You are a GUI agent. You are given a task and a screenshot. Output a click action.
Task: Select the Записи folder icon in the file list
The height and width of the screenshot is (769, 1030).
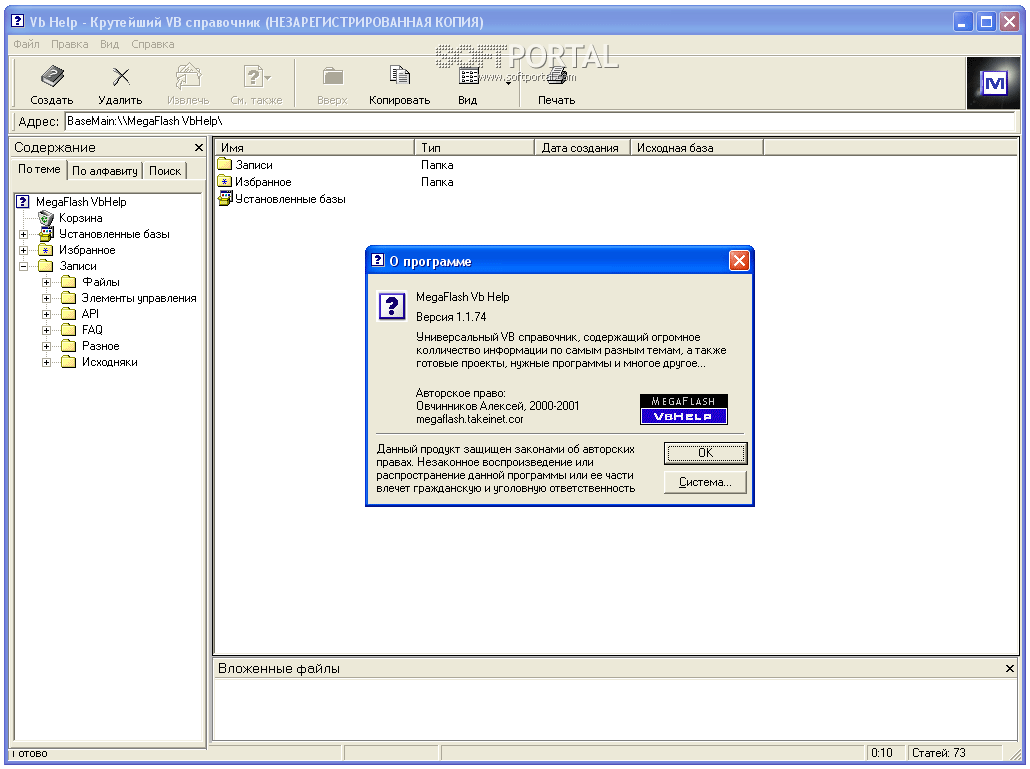click(225, 164)
